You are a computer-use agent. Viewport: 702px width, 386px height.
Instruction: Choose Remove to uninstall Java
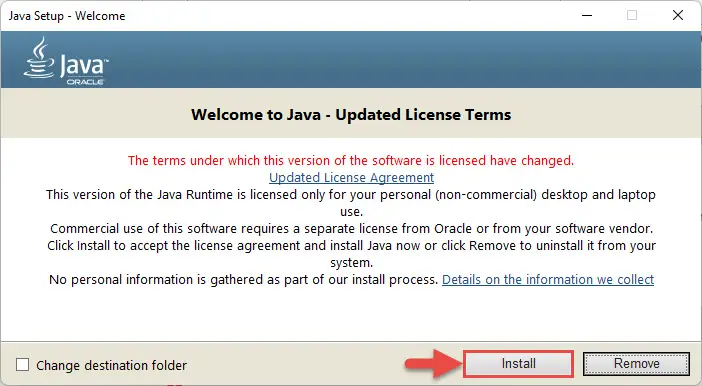636,363
